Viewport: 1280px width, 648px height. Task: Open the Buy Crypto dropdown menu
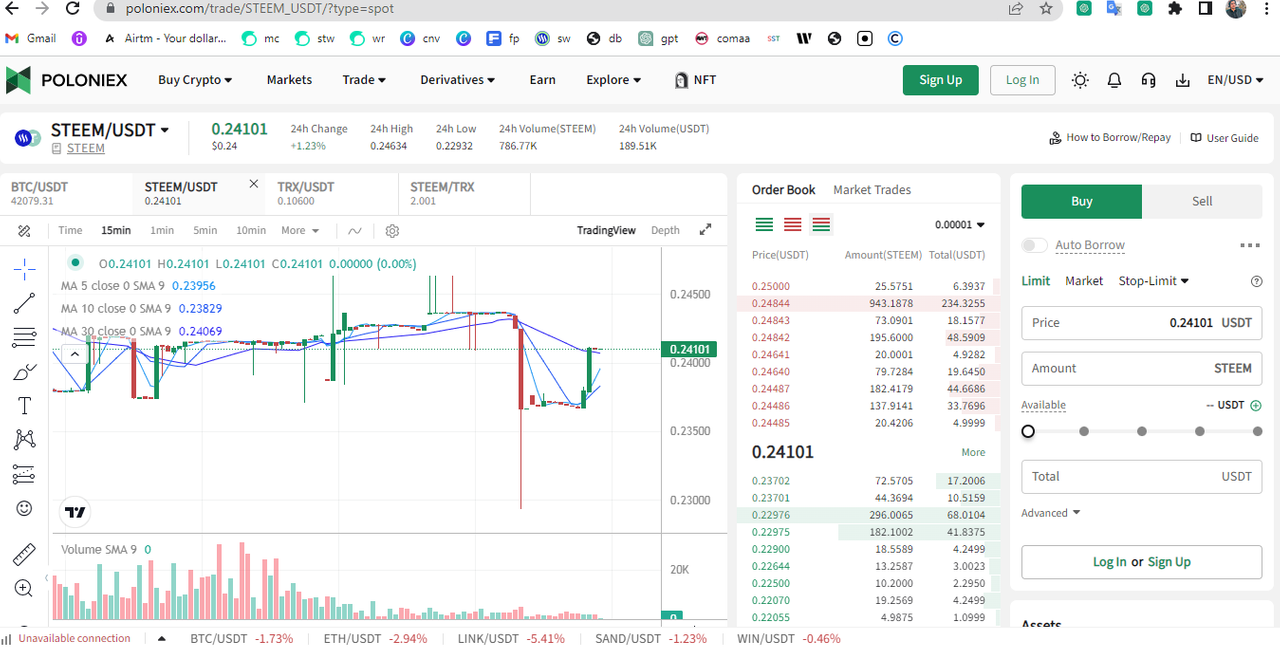point(195,80)
